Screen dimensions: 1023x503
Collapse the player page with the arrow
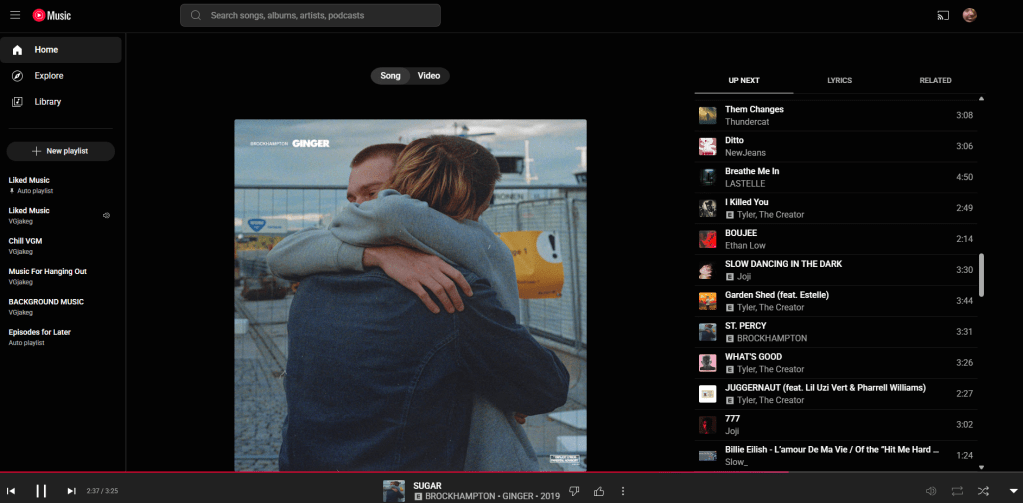tap(1012, 491)
